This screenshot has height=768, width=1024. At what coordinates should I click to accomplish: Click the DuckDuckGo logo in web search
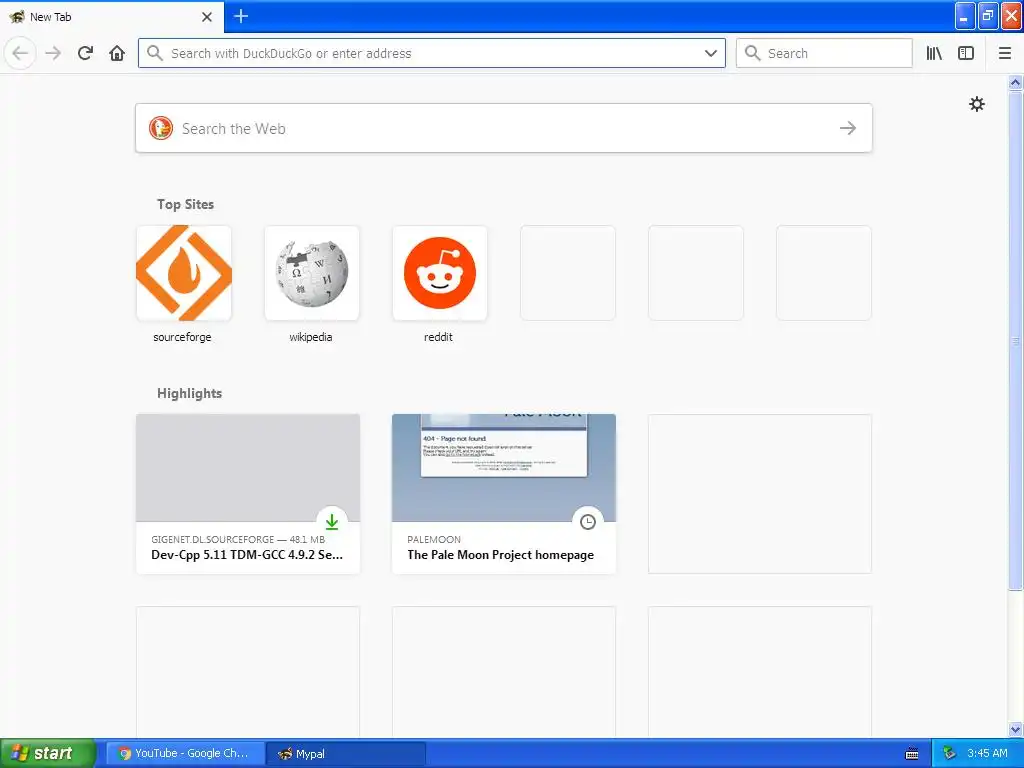(161, 128)
